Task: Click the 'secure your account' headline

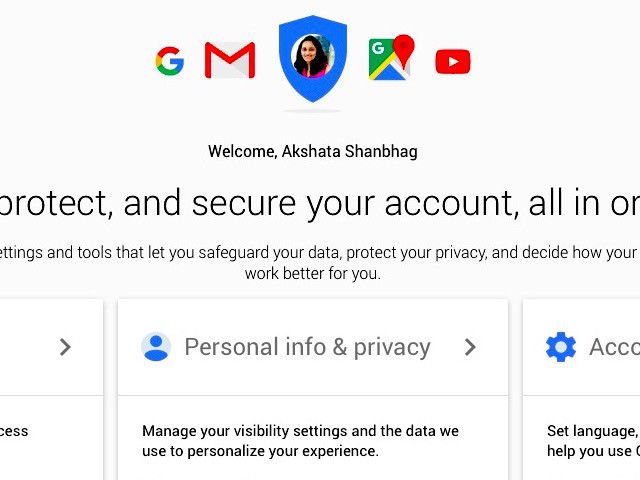Action: 320,203
